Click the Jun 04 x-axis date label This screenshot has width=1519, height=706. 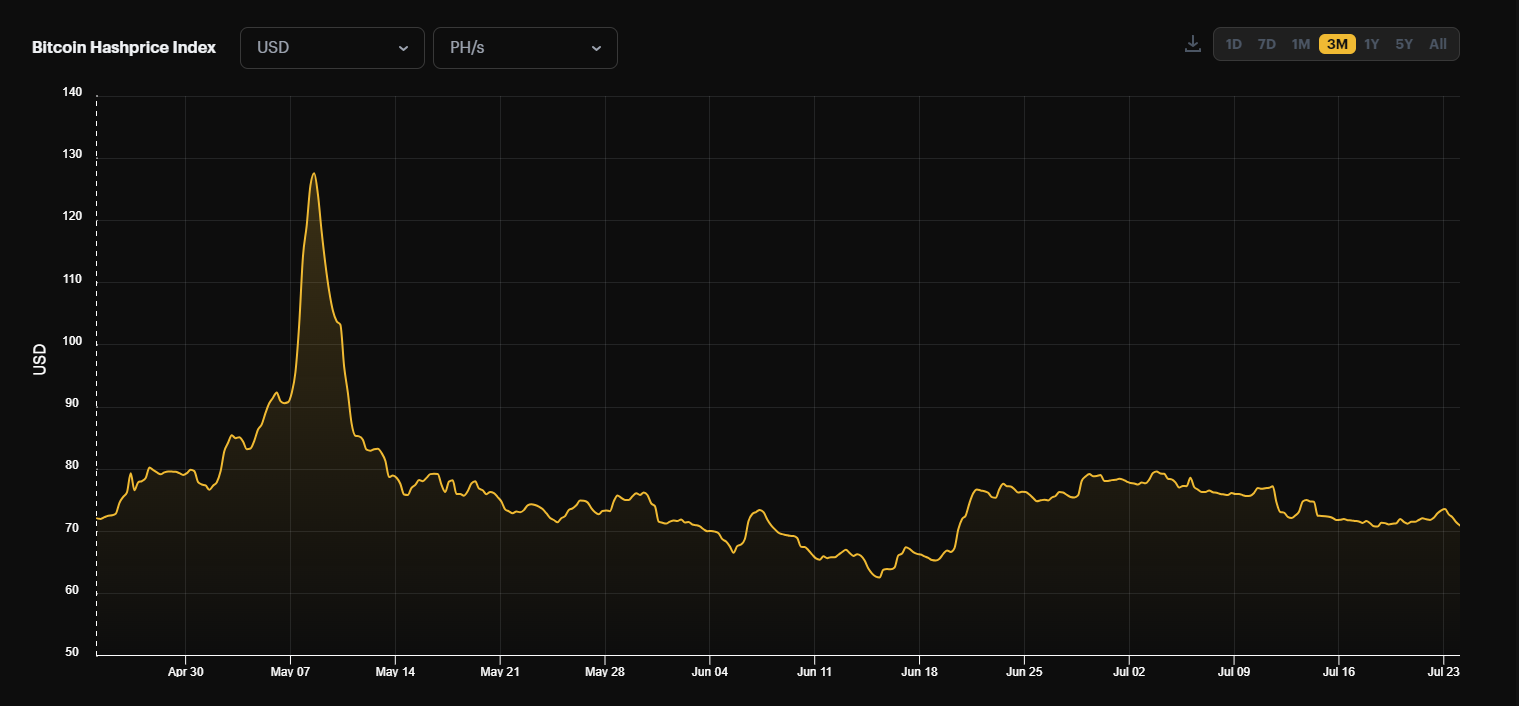pos(709,672)
